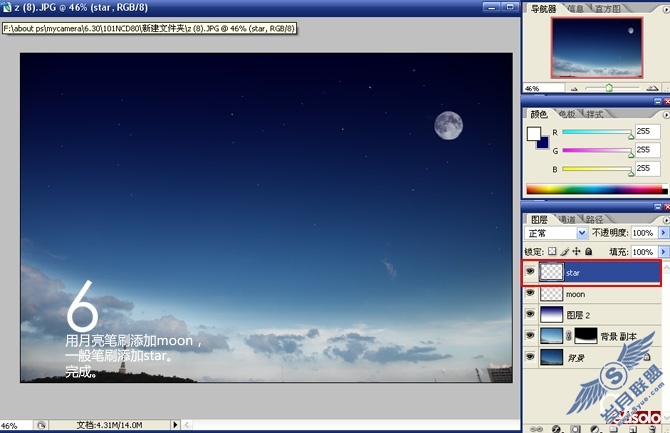Hide the 背景 layer
The height and width of the screenshot is (433, 670).
(530, 356)
